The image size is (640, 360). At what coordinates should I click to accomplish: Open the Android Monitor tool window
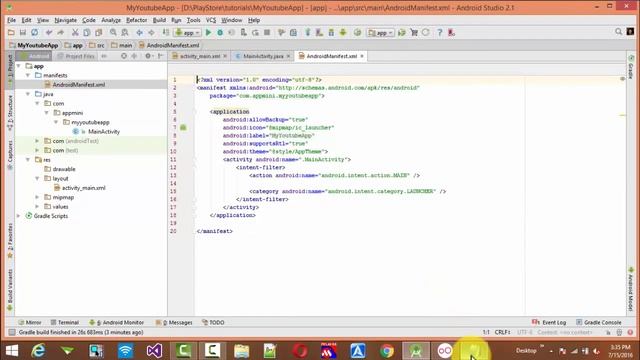[x=116, y=322]
